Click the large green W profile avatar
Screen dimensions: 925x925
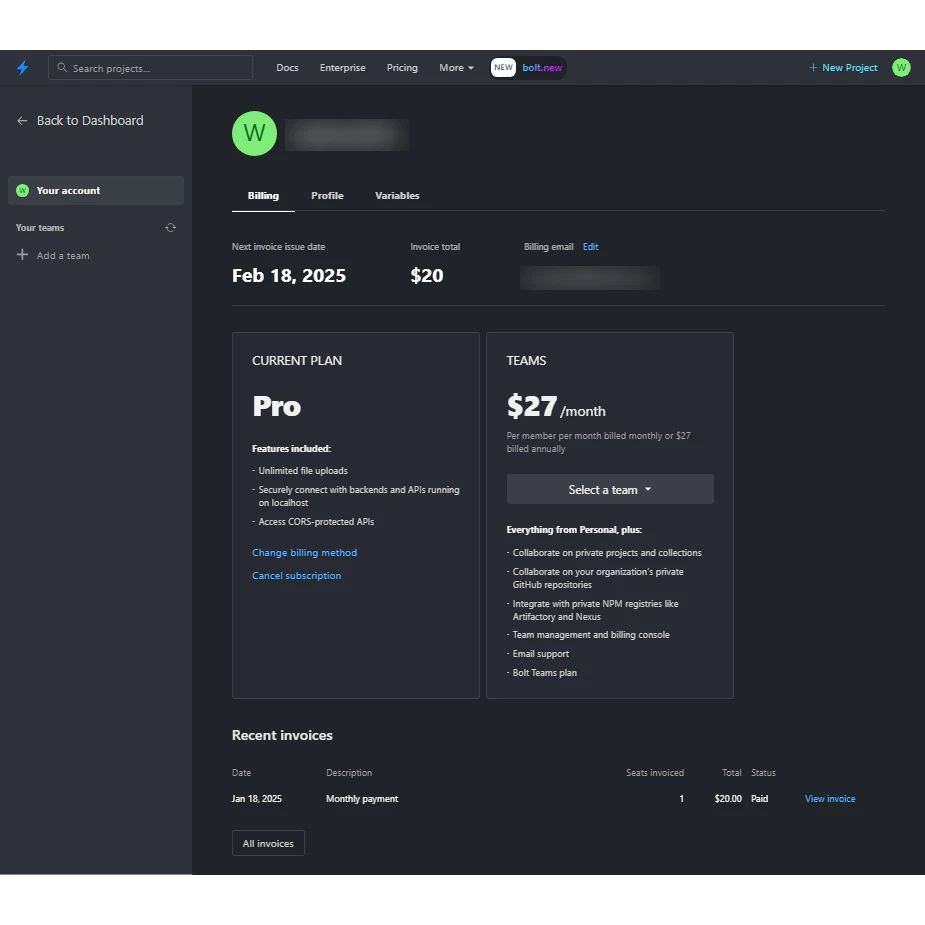click(x=254, y=134)
